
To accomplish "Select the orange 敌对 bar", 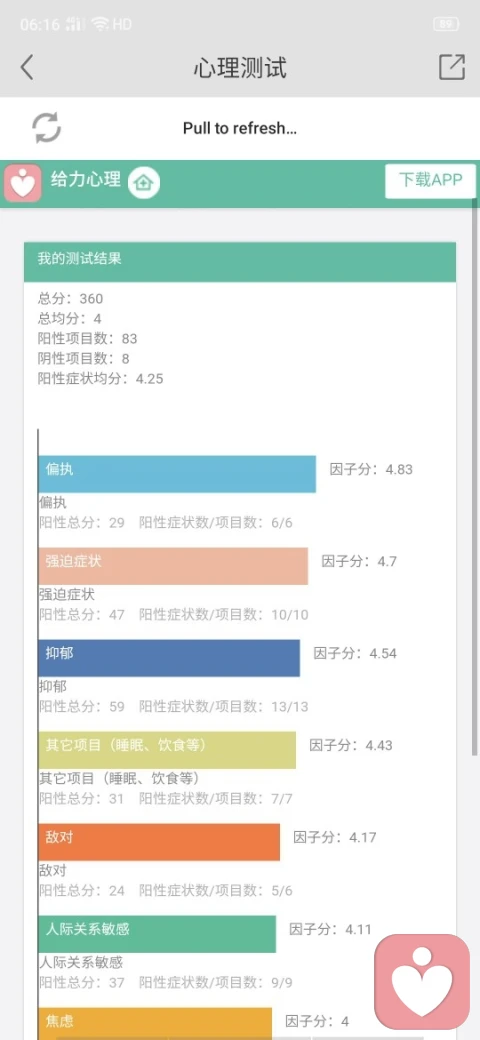I will (x=159, y=842).
